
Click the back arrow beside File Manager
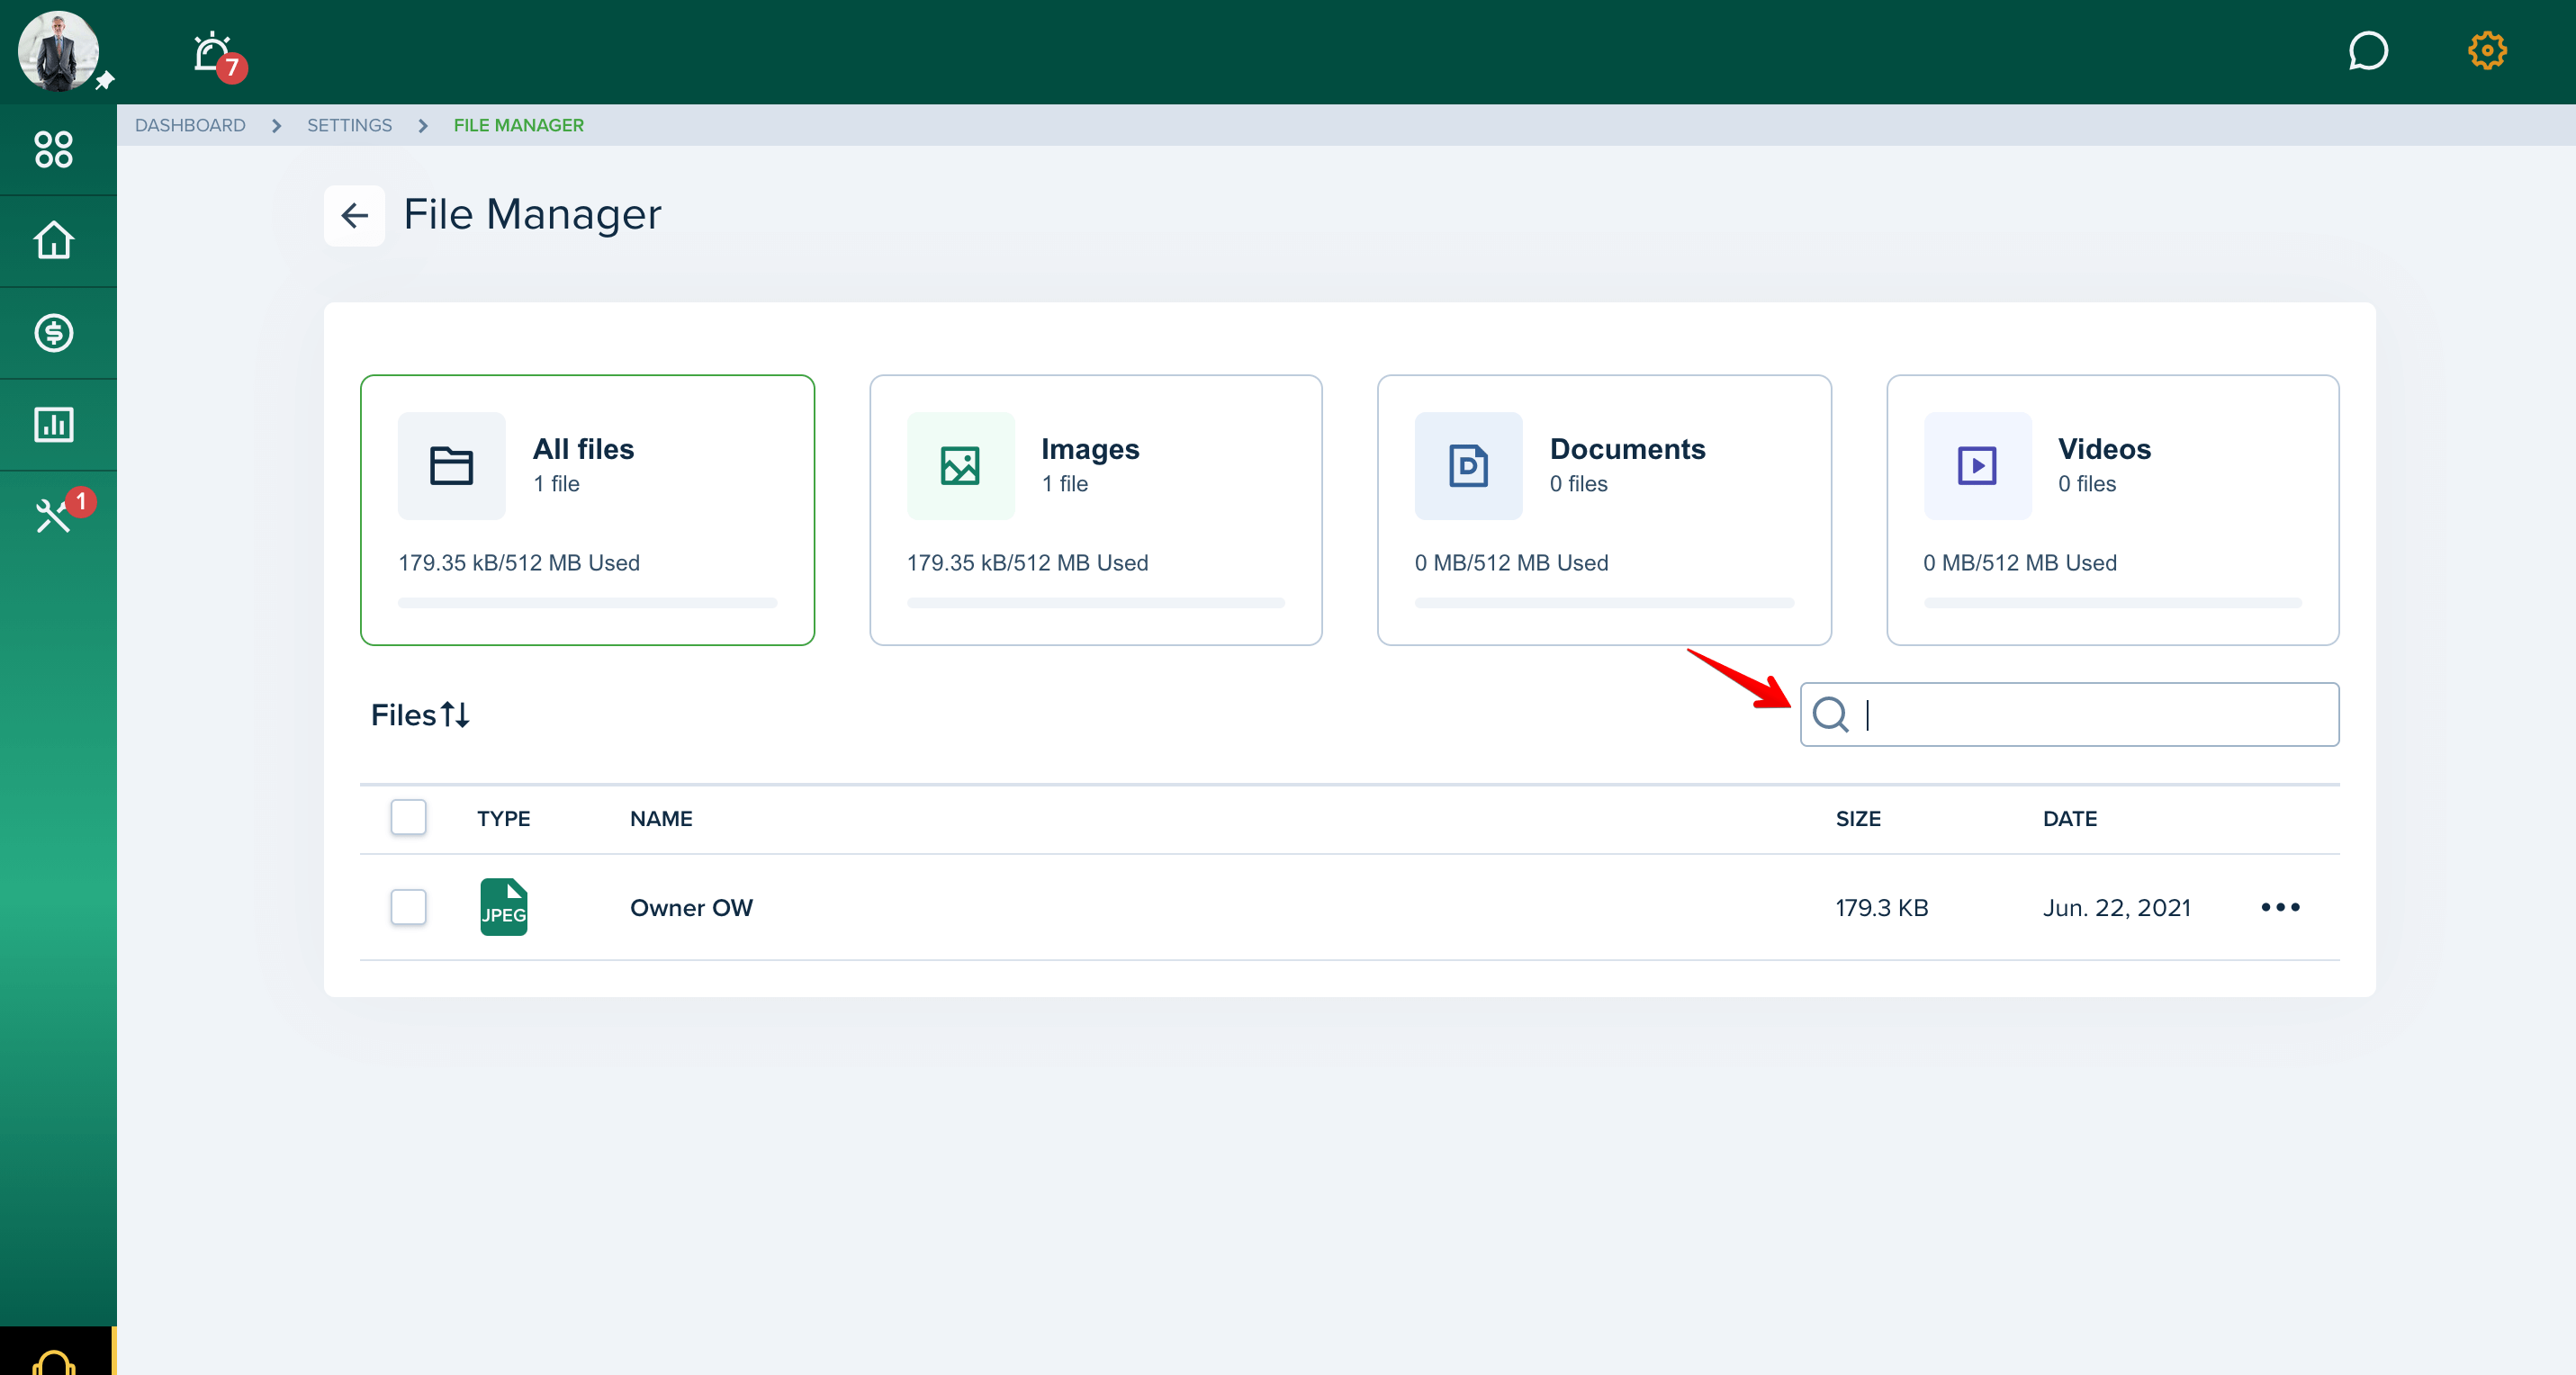click(x=354, y=215)
